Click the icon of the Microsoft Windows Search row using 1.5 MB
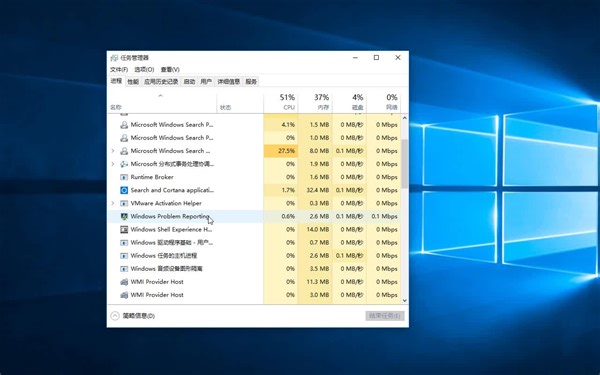 [124, 125]
